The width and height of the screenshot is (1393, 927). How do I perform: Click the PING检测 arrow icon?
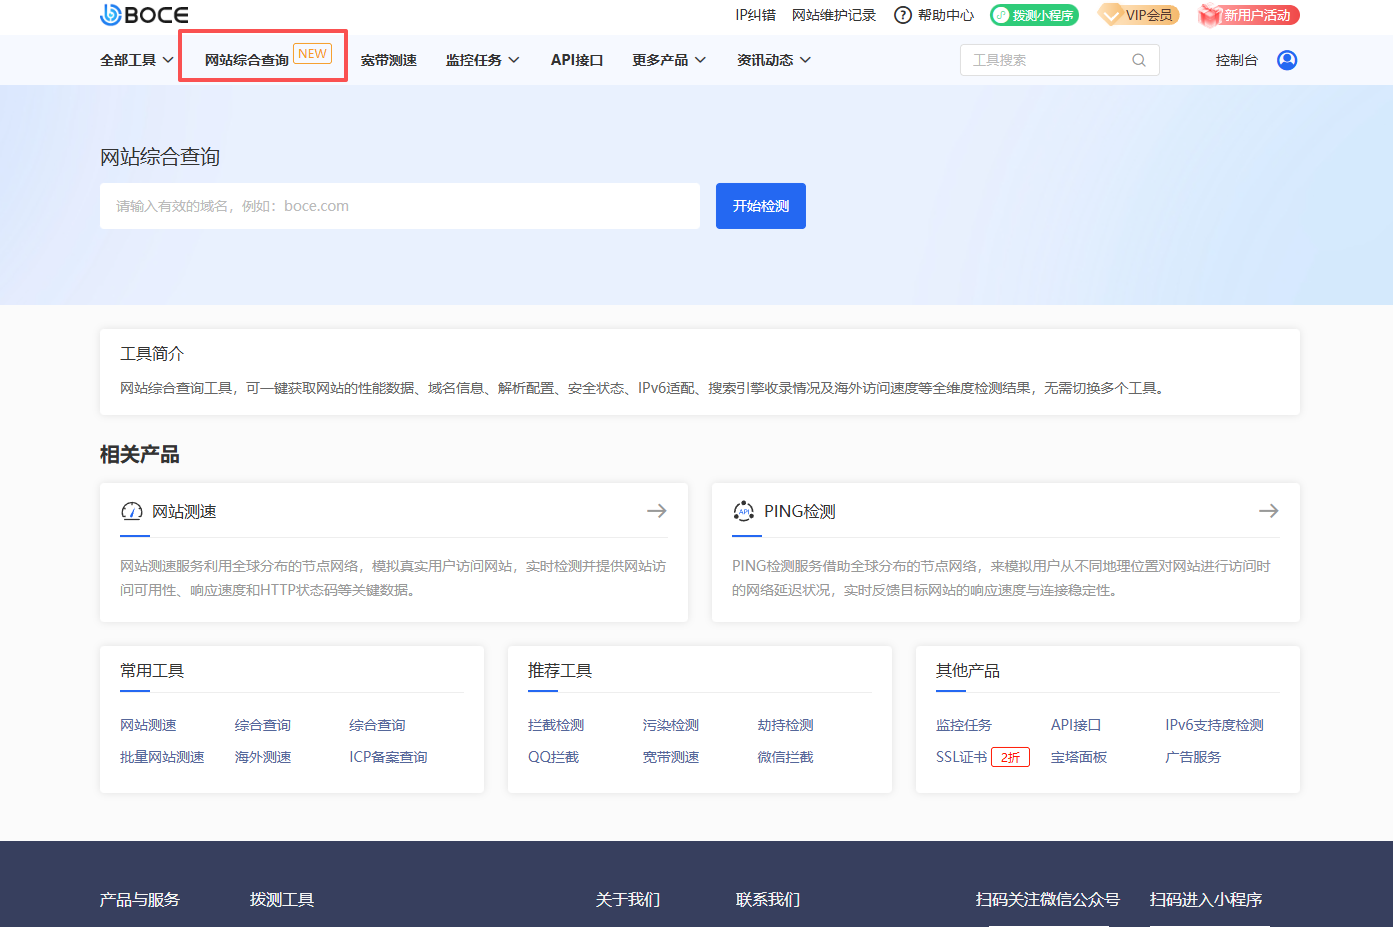tap(1268, 511)
